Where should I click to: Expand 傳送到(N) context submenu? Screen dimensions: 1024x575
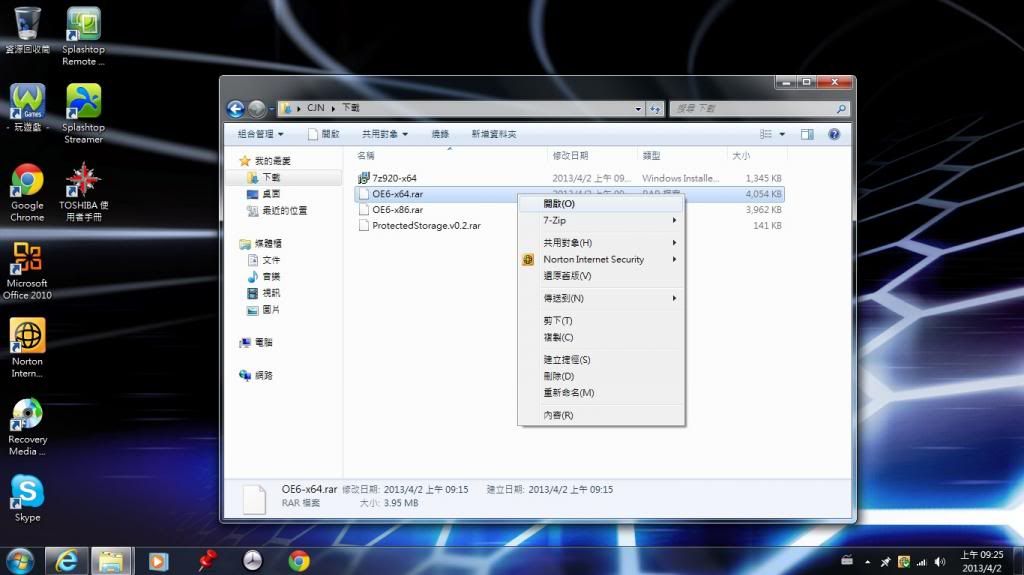tap(601, 298)
